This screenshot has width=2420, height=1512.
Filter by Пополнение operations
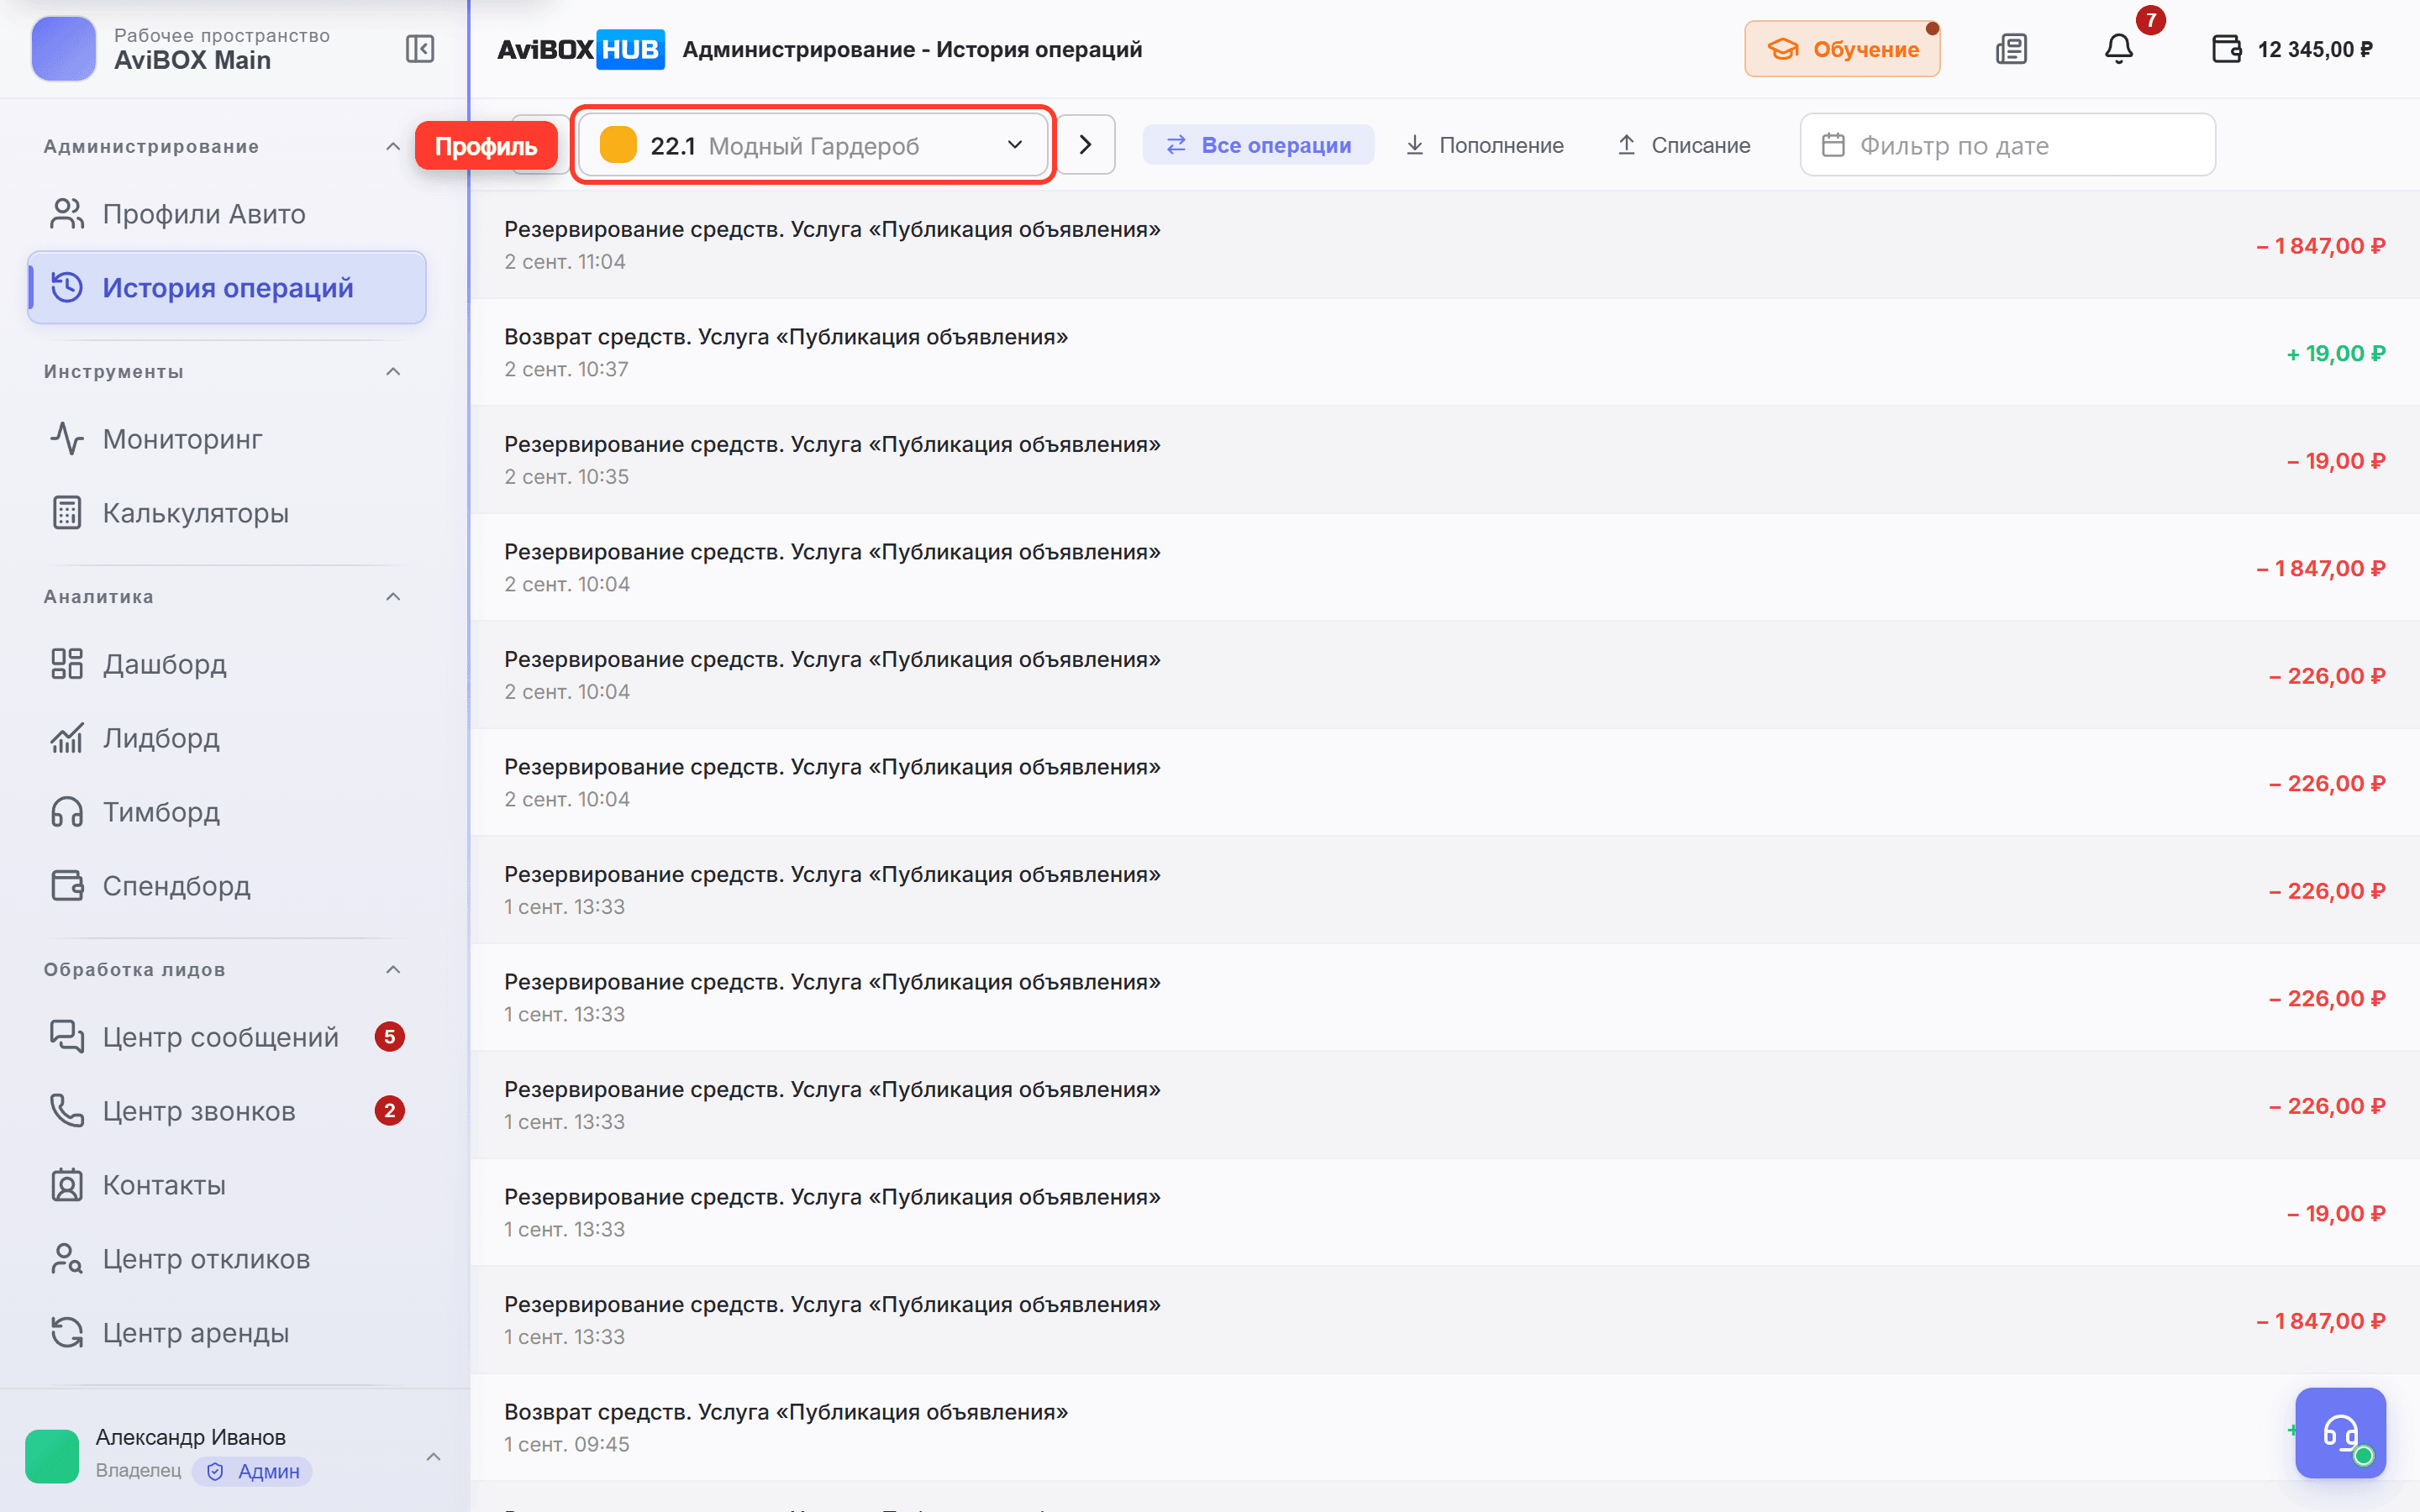(x=1485, y=145)
